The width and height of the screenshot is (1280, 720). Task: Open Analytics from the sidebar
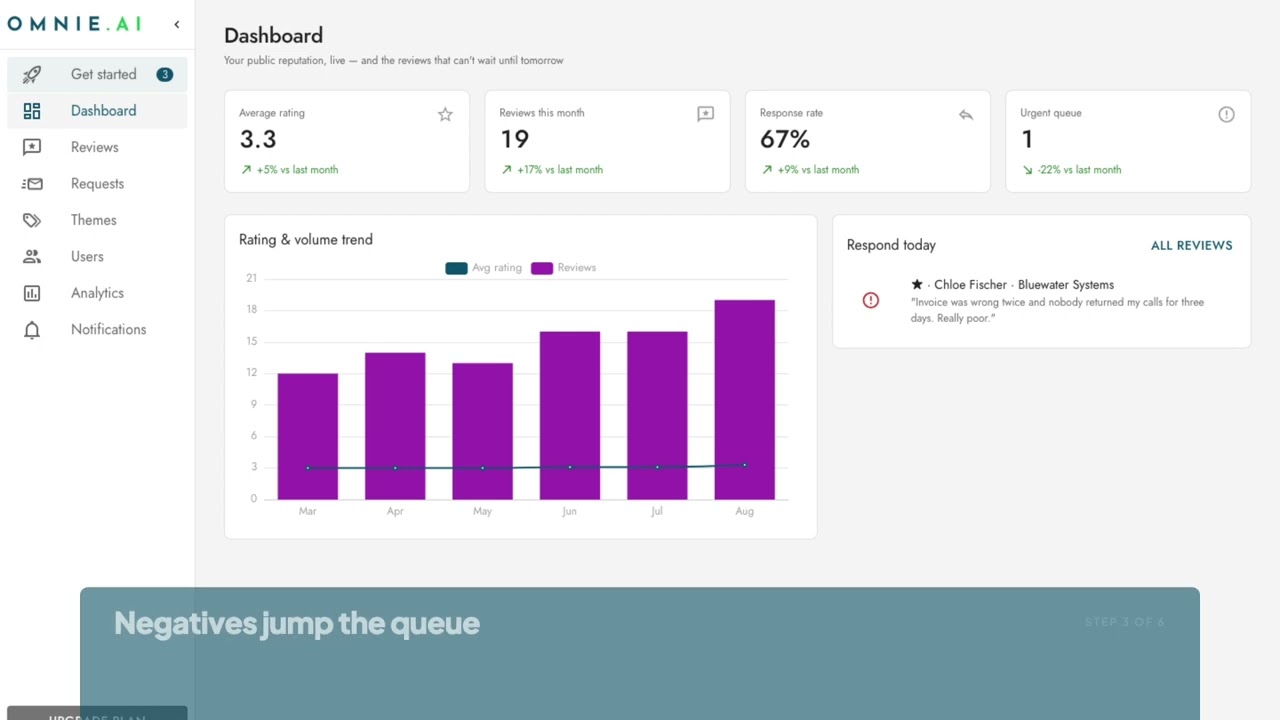click(x=97, y=293)
